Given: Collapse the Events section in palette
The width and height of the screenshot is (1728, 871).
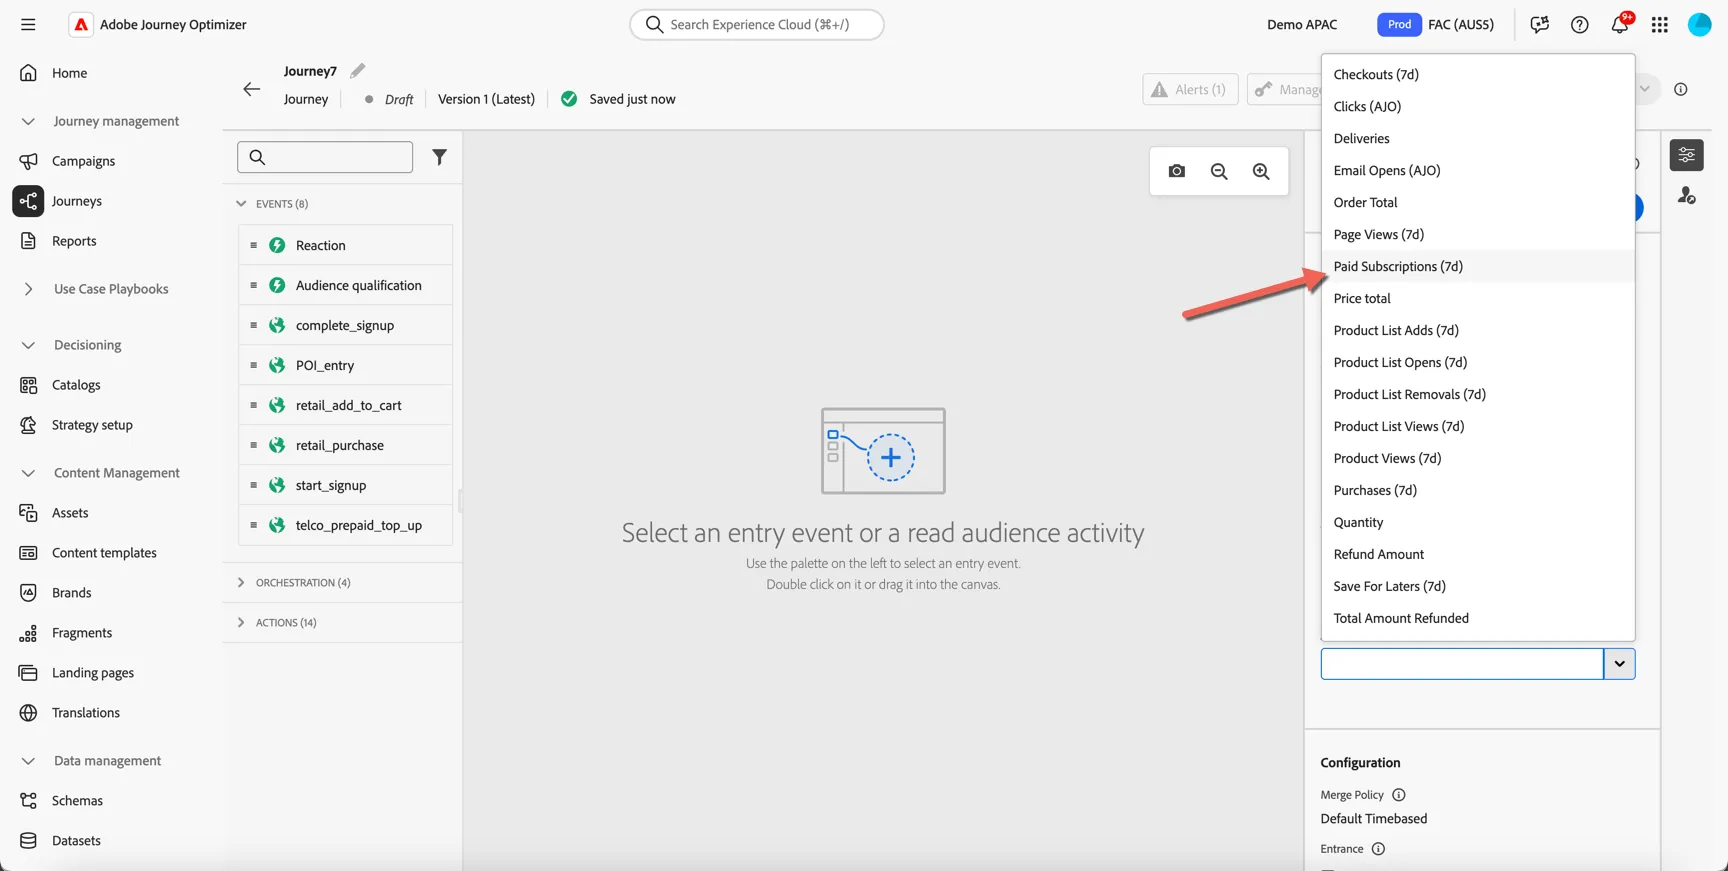Looking at the screenshot, I should (241, 204).
